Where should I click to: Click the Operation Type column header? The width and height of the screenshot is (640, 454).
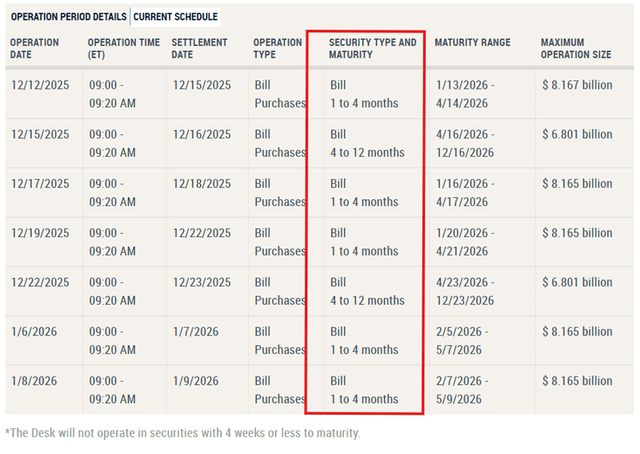[x=278, y=48]
